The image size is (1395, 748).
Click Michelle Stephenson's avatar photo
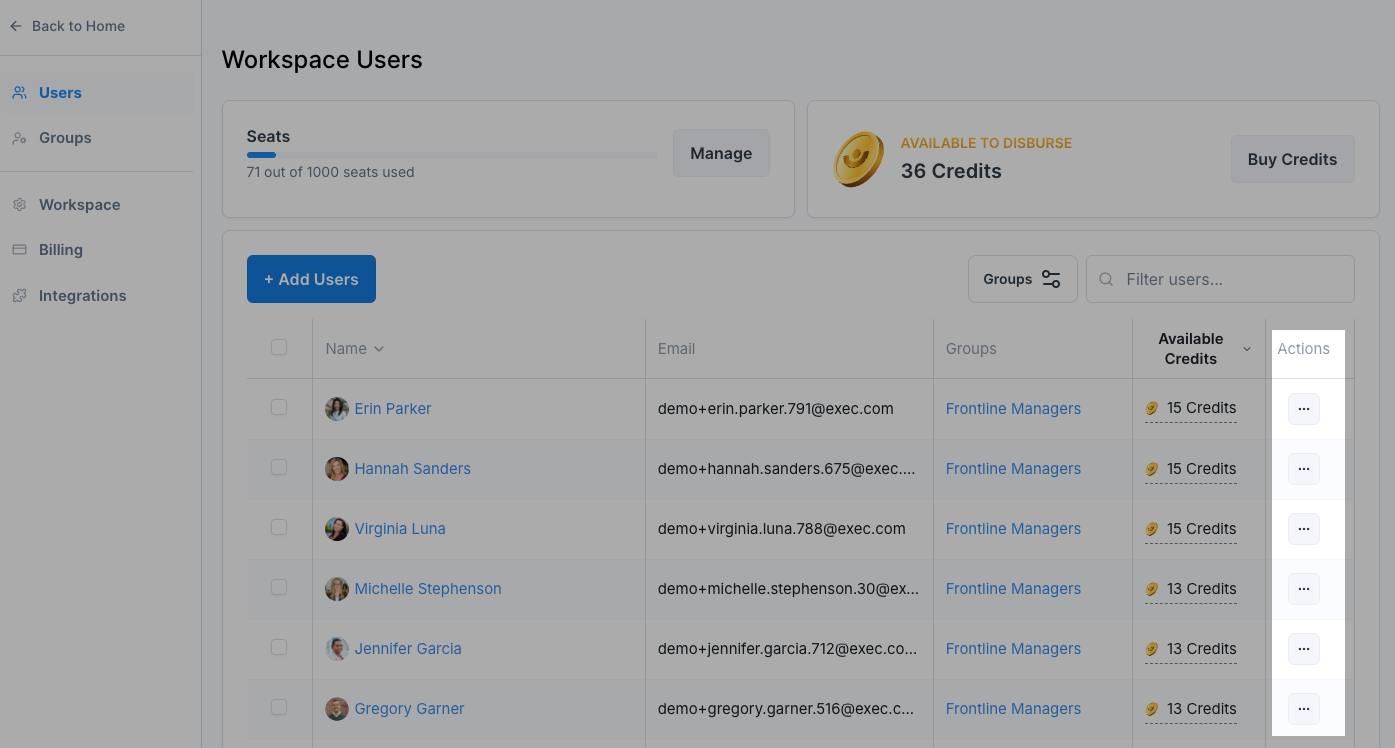[337, 589]
